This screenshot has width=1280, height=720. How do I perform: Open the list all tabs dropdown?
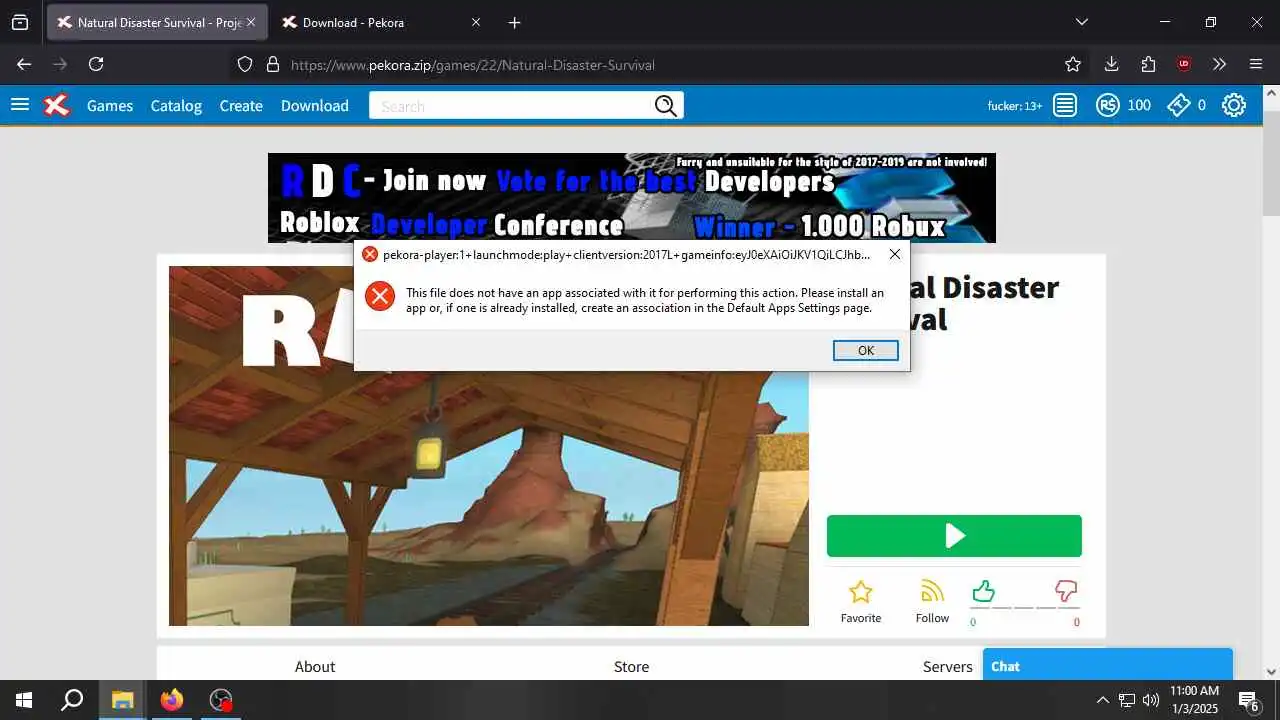pos(1081,22)
